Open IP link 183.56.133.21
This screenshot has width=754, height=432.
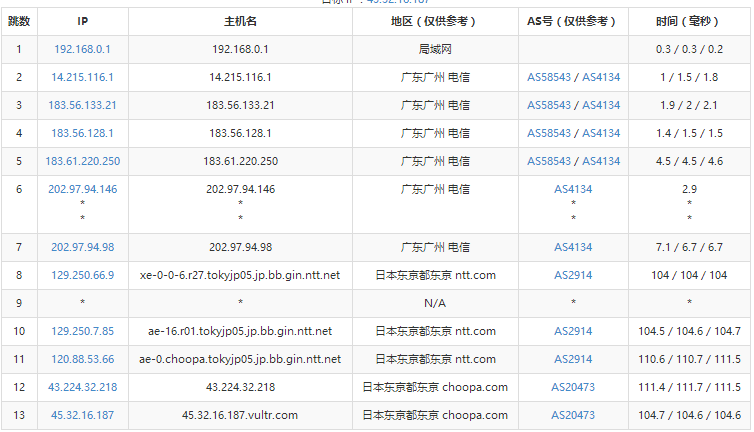coord(82,105)
